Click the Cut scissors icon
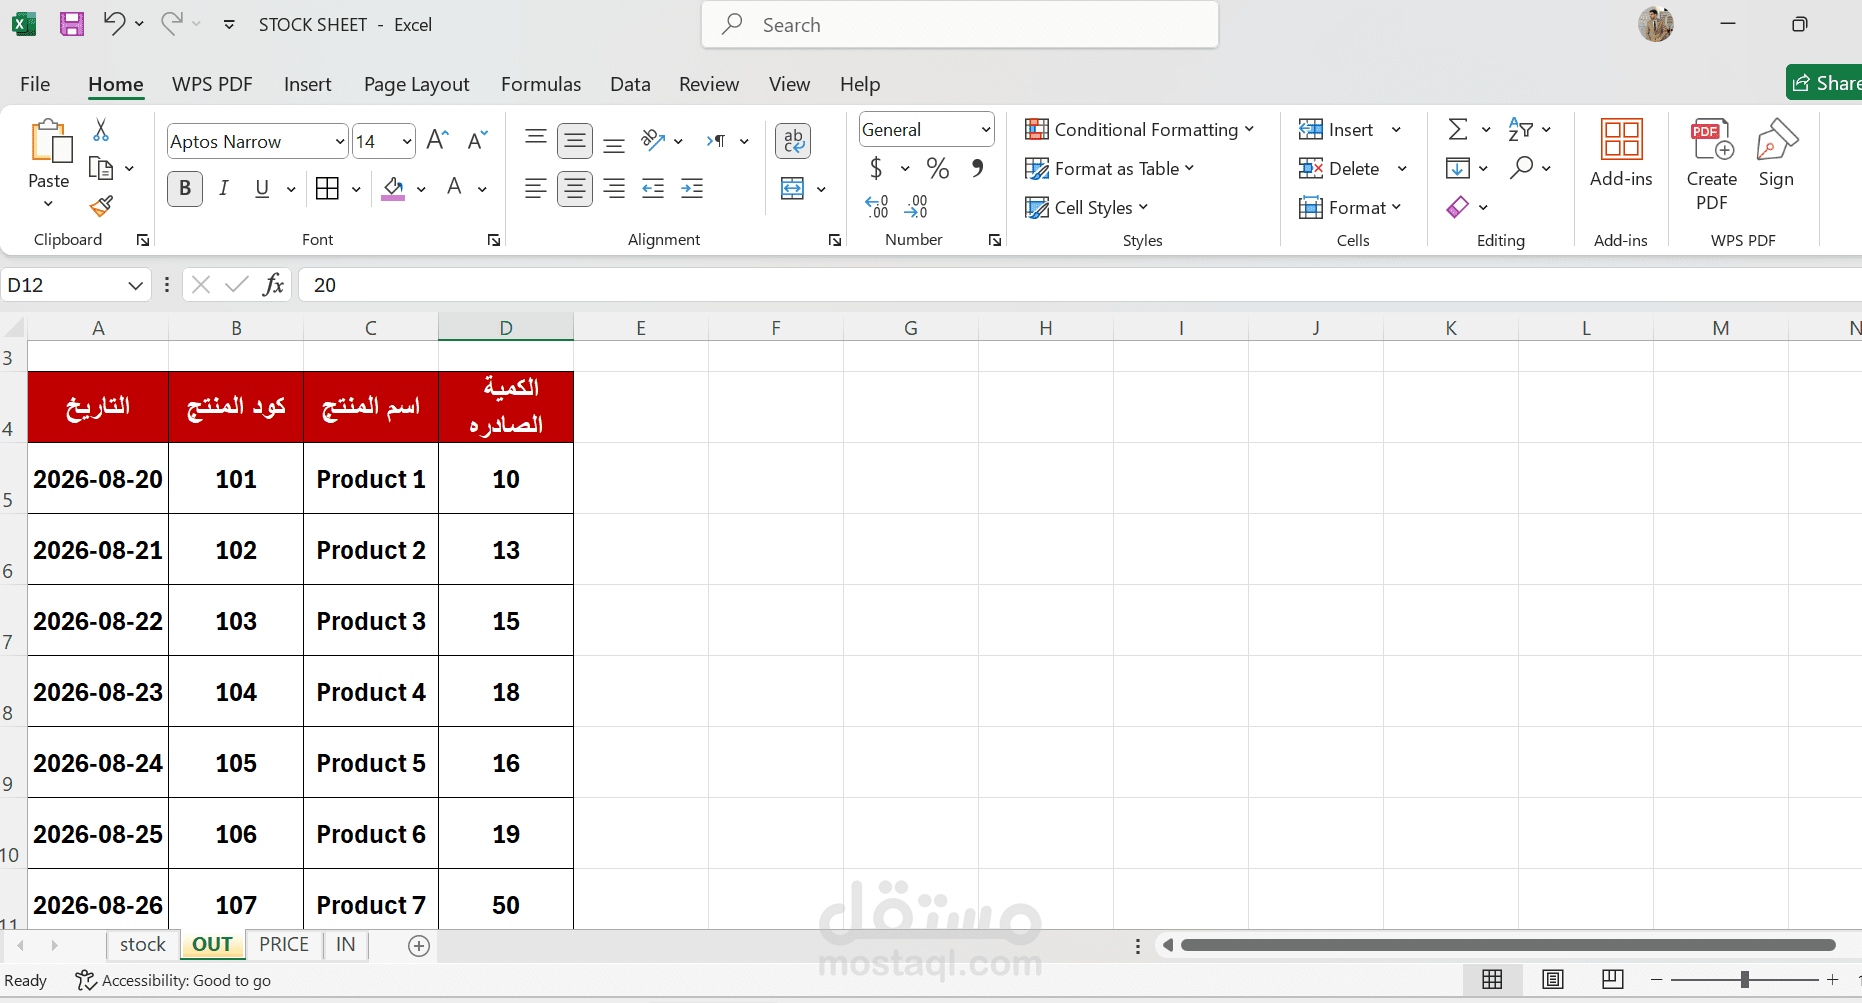Screen dimensions: 1862x1003 [101, 130]
